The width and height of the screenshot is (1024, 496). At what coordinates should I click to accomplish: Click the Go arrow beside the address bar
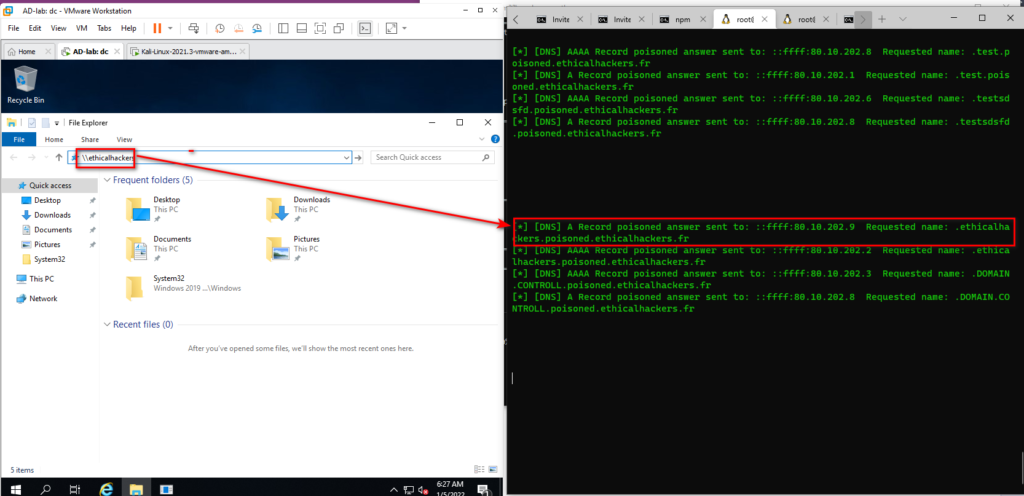[x=358, y=157]
